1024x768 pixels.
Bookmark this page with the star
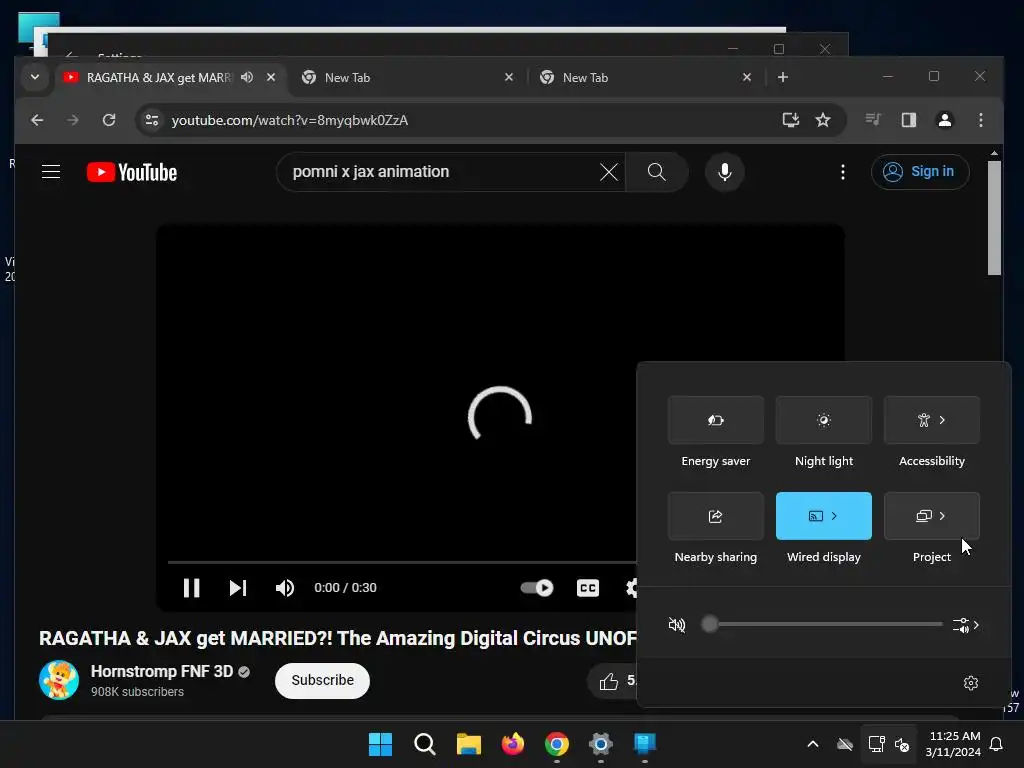point(823,120)
